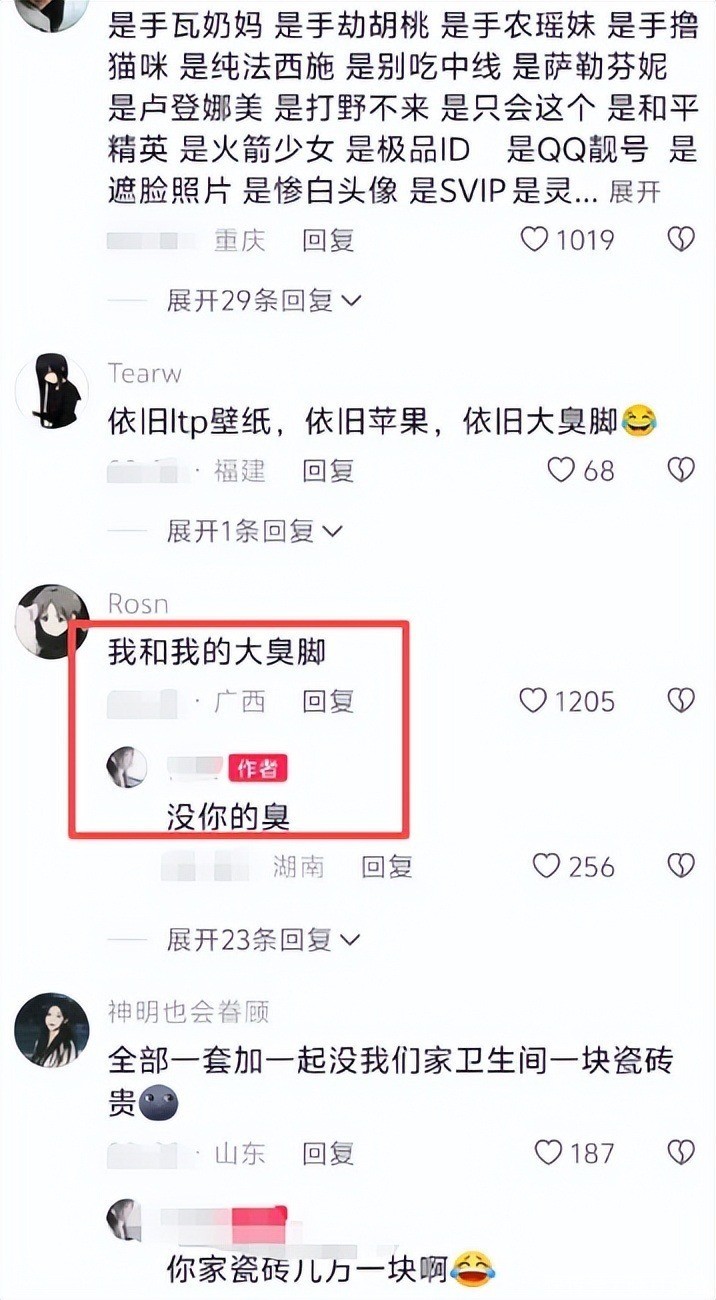Viewport: 716px width, 1300px height.
Task: Open Rosn's profile avatar
Action: click(x=52, y=621)
